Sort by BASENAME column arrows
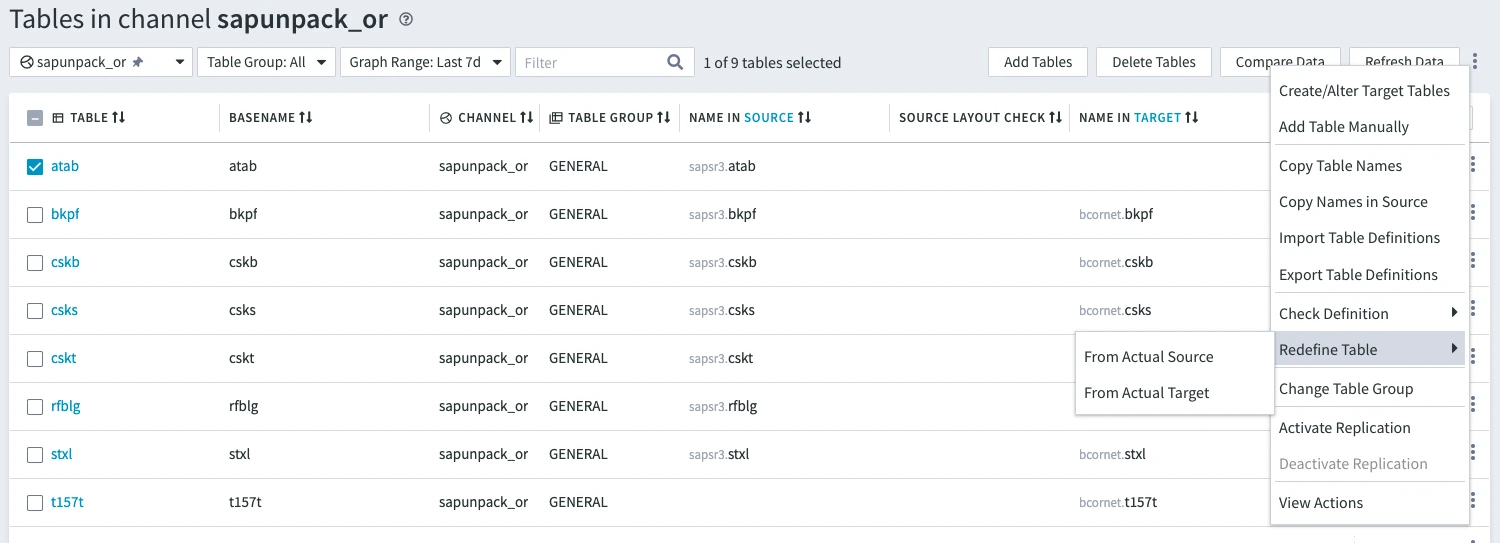This screenshot has height=543, width=1500. (306, 118)
